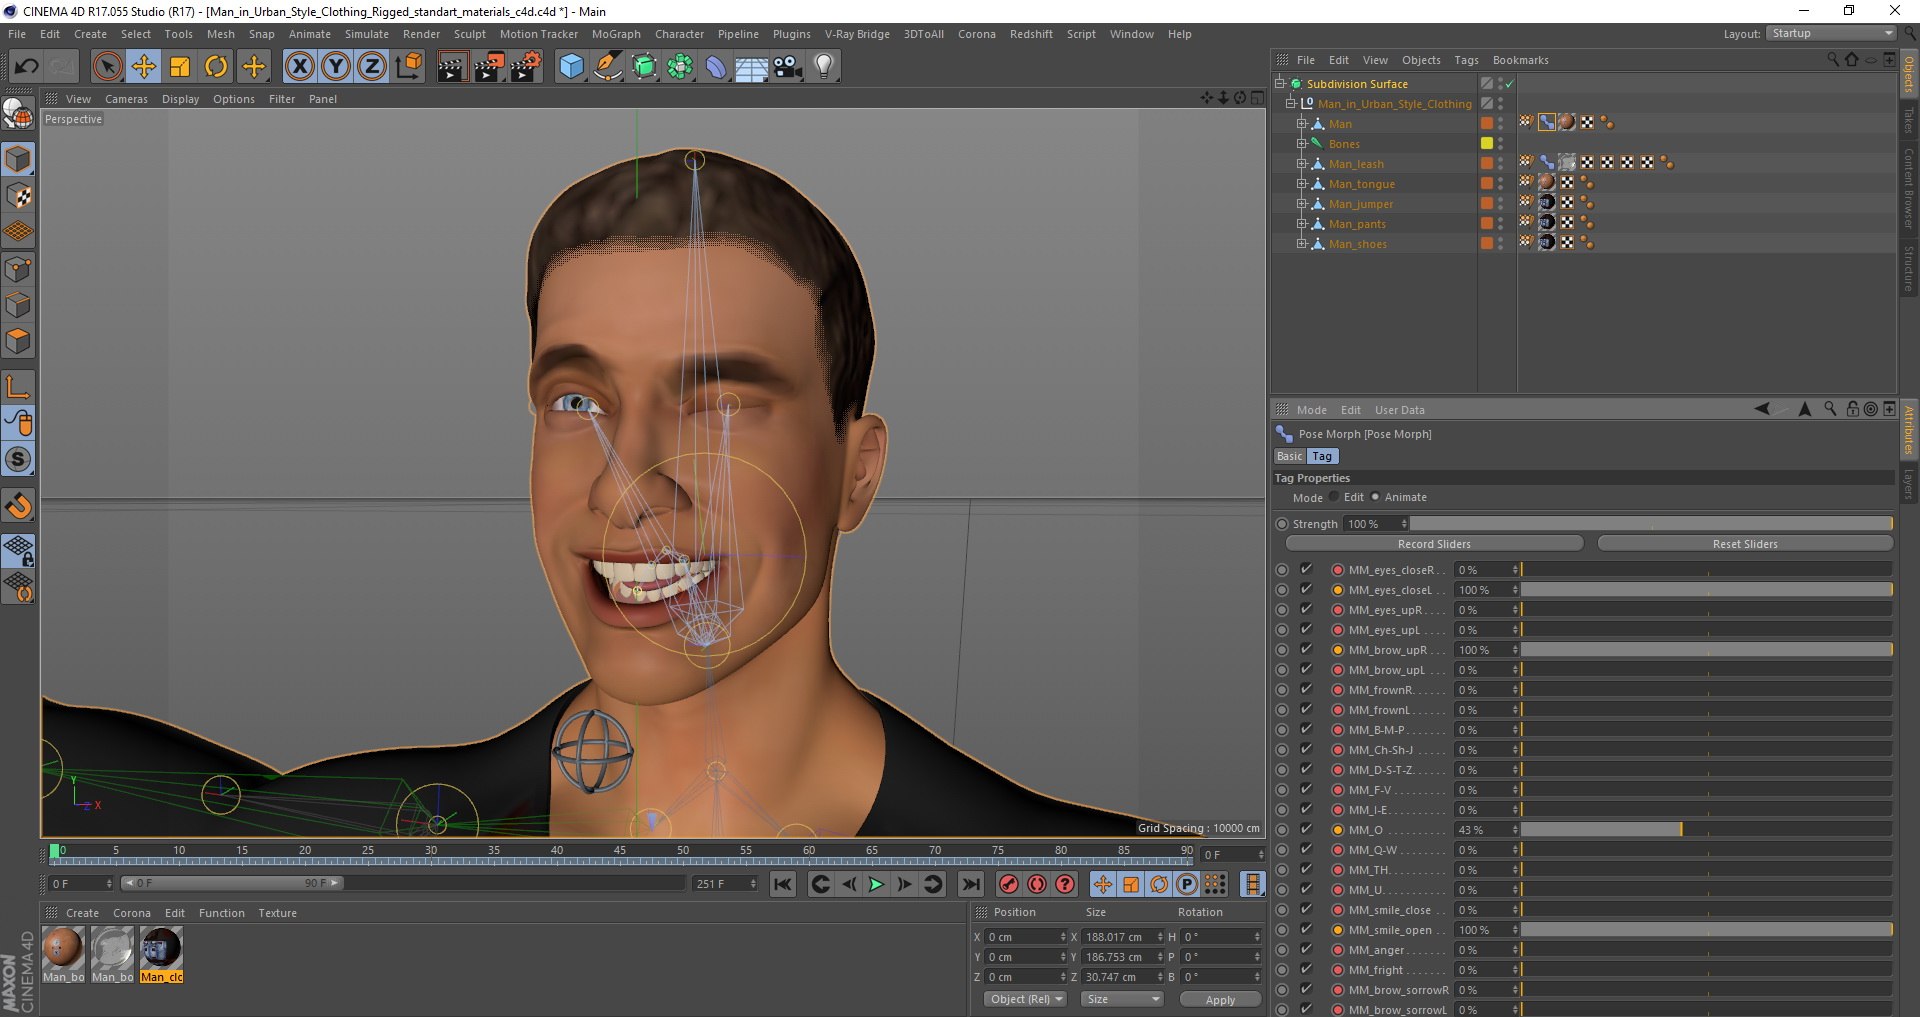
Task: Select the Live Selection tool
Action: [107, 67]
